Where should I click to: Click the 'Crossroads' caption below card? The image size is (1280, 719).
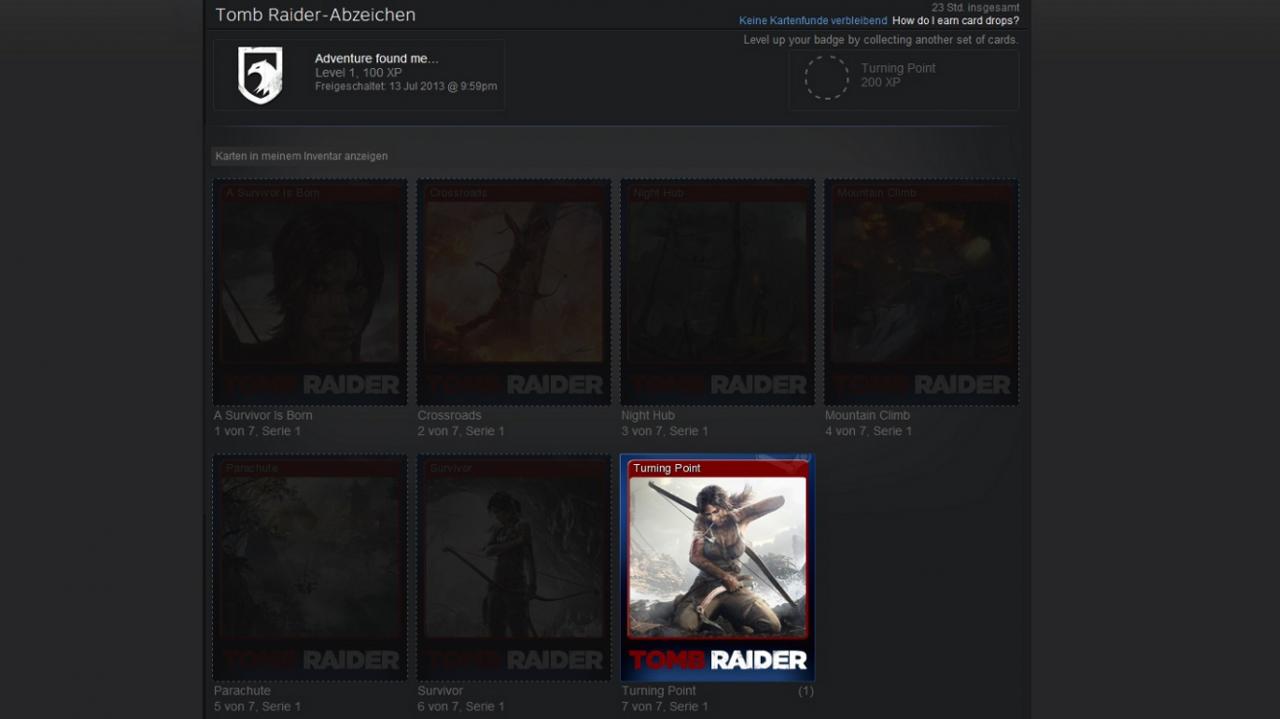(x=449, y=415)
